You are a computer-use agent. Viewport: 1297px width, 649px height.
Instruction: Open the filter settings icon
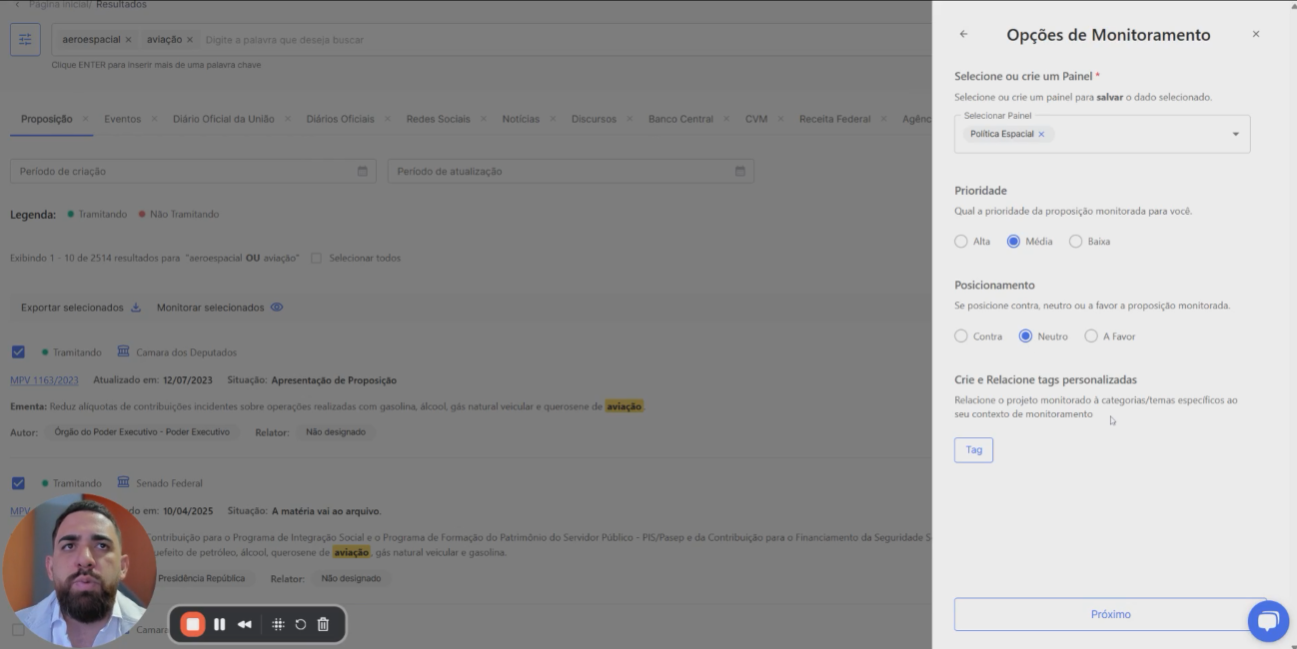click(x=25, y=39)
